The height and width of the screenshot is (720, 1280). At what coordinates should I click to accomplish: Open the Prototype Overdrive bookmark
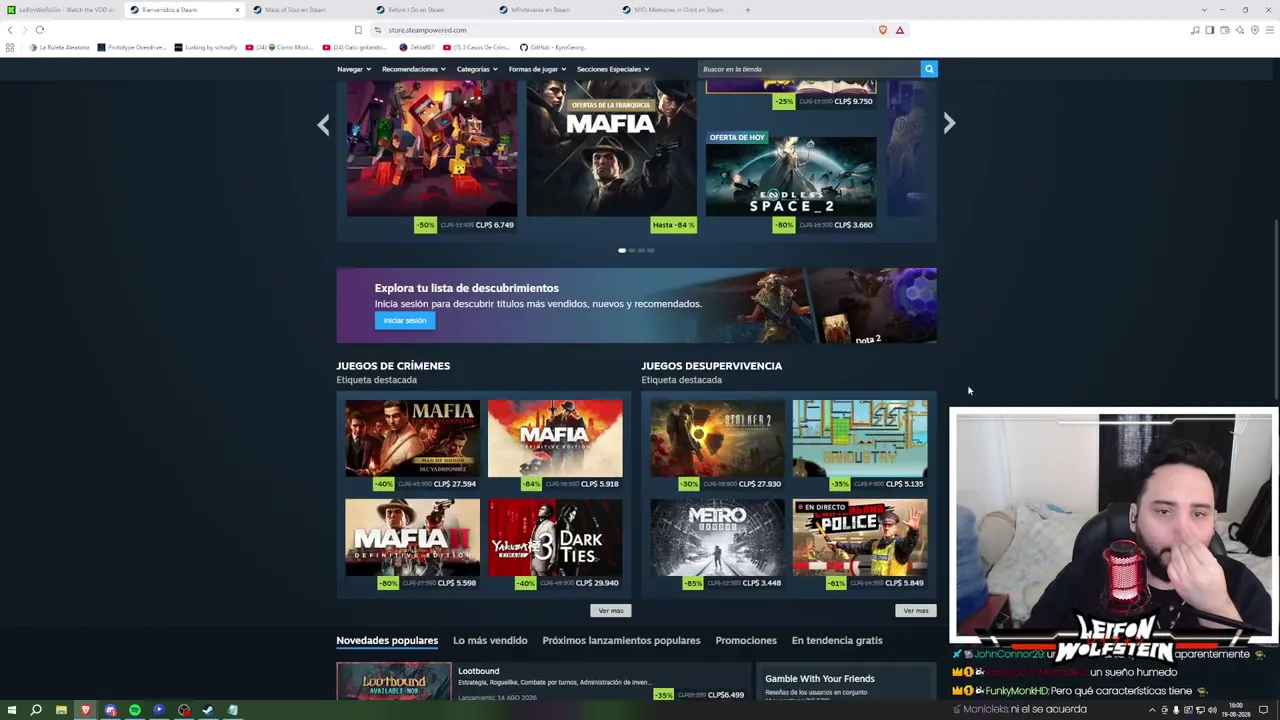tap(133, 47)
